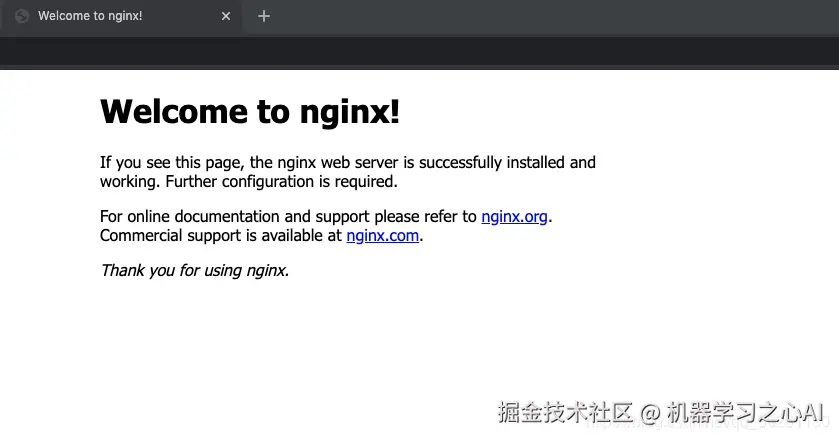
Task: Click the "If you see this page" line
Action: [348, 162]
